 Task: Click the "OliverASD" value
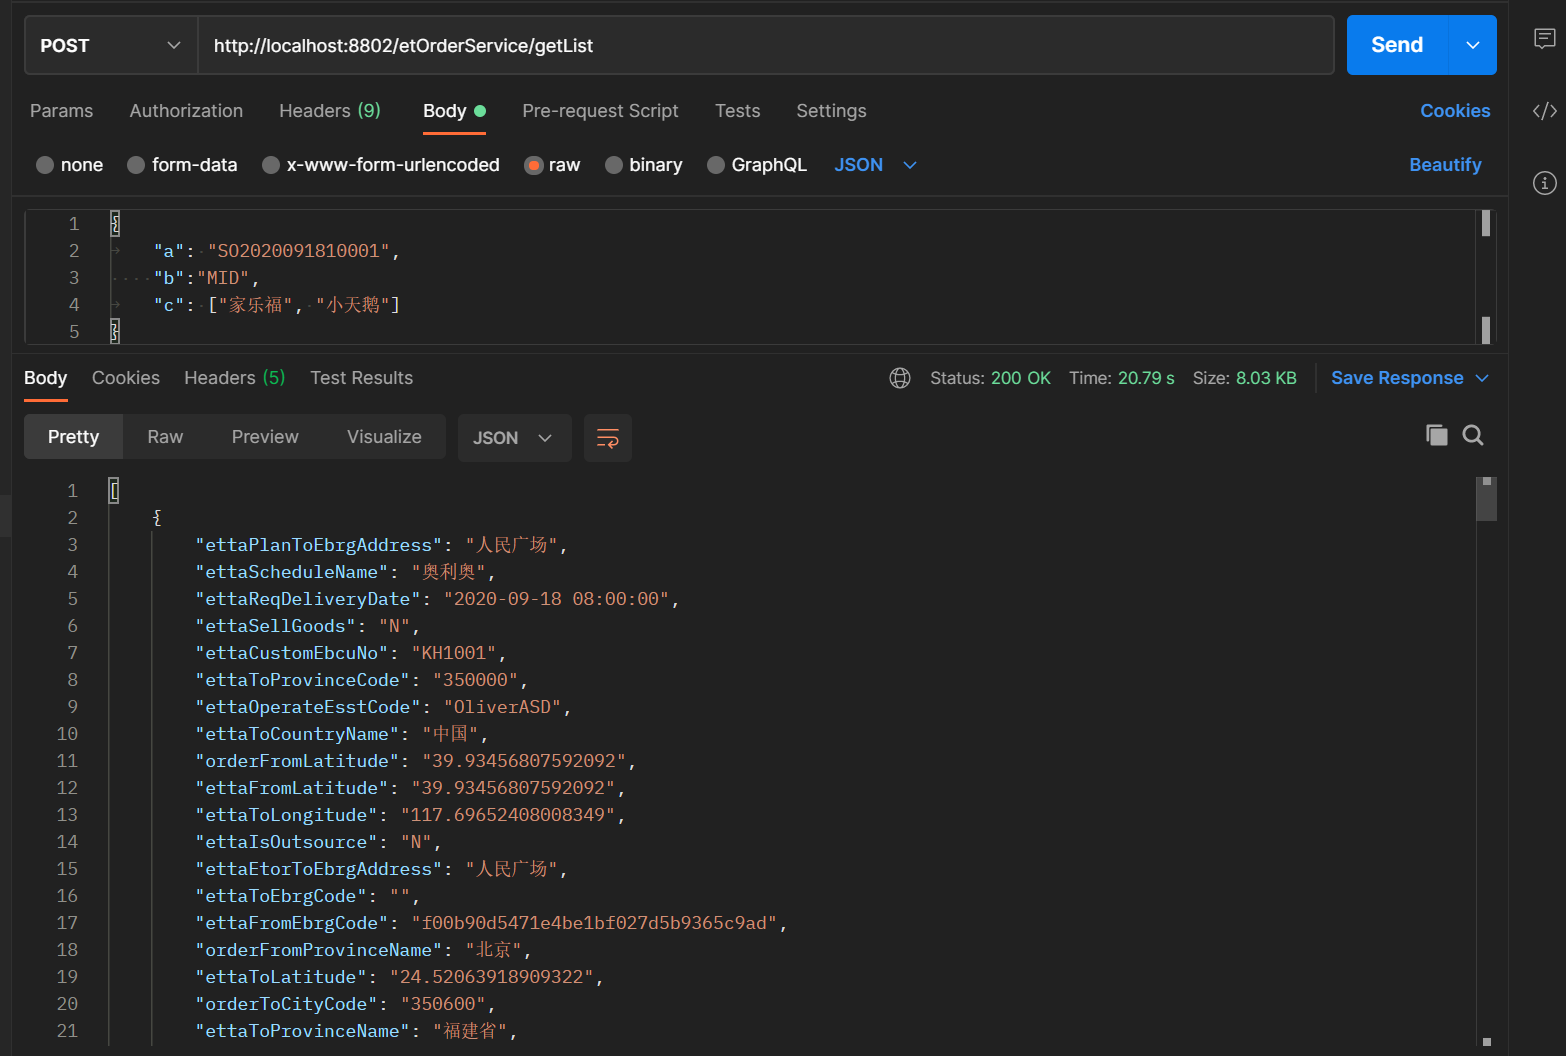point(502,707)
